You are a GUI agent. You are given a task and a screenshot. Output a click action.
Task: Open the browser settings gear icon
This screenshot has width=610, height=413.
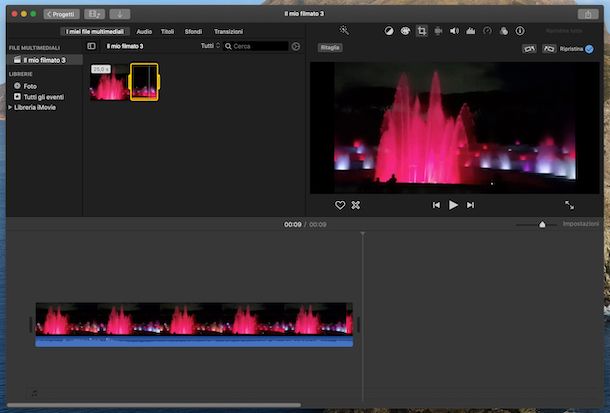point(296,46)
